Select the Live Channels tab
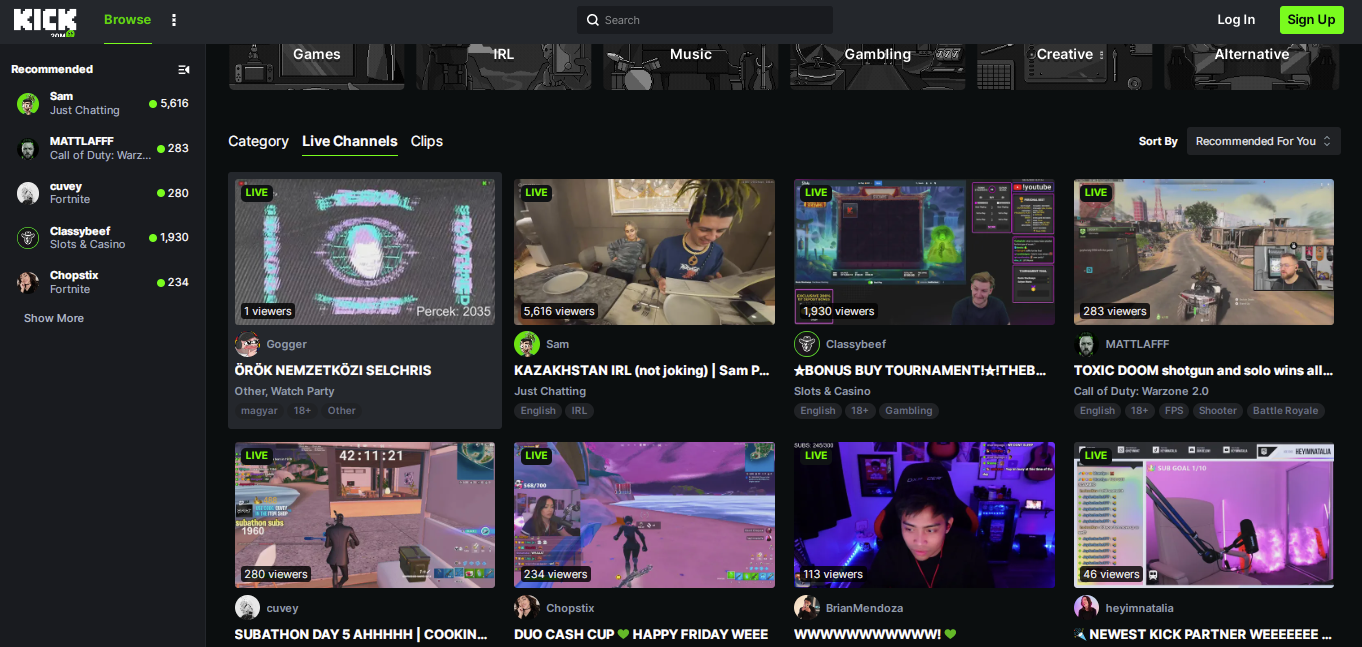The width and height of the screenshot is (1362, 647). [350, 141]
